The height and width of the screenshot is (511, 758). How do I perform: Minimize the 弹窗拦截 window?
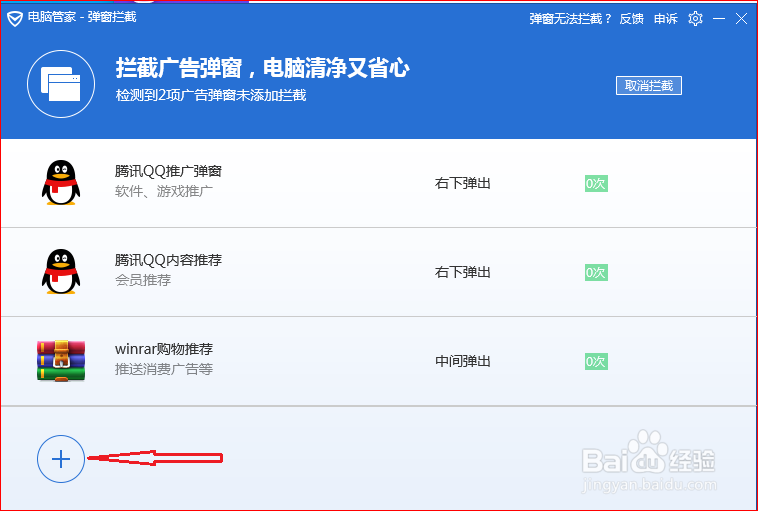pyautogui.click(x=719, y=19)
